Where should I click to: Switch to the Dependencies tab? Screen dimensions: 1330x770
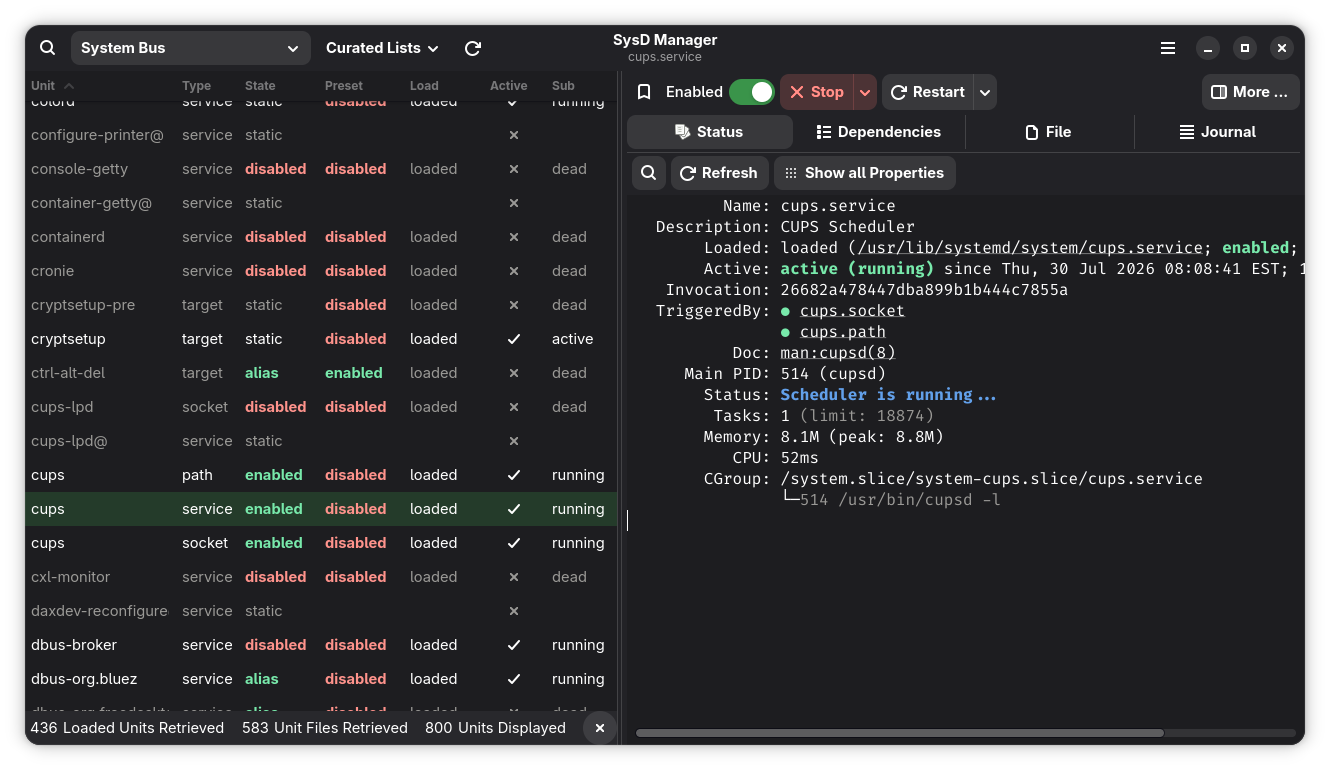point(879,132)
